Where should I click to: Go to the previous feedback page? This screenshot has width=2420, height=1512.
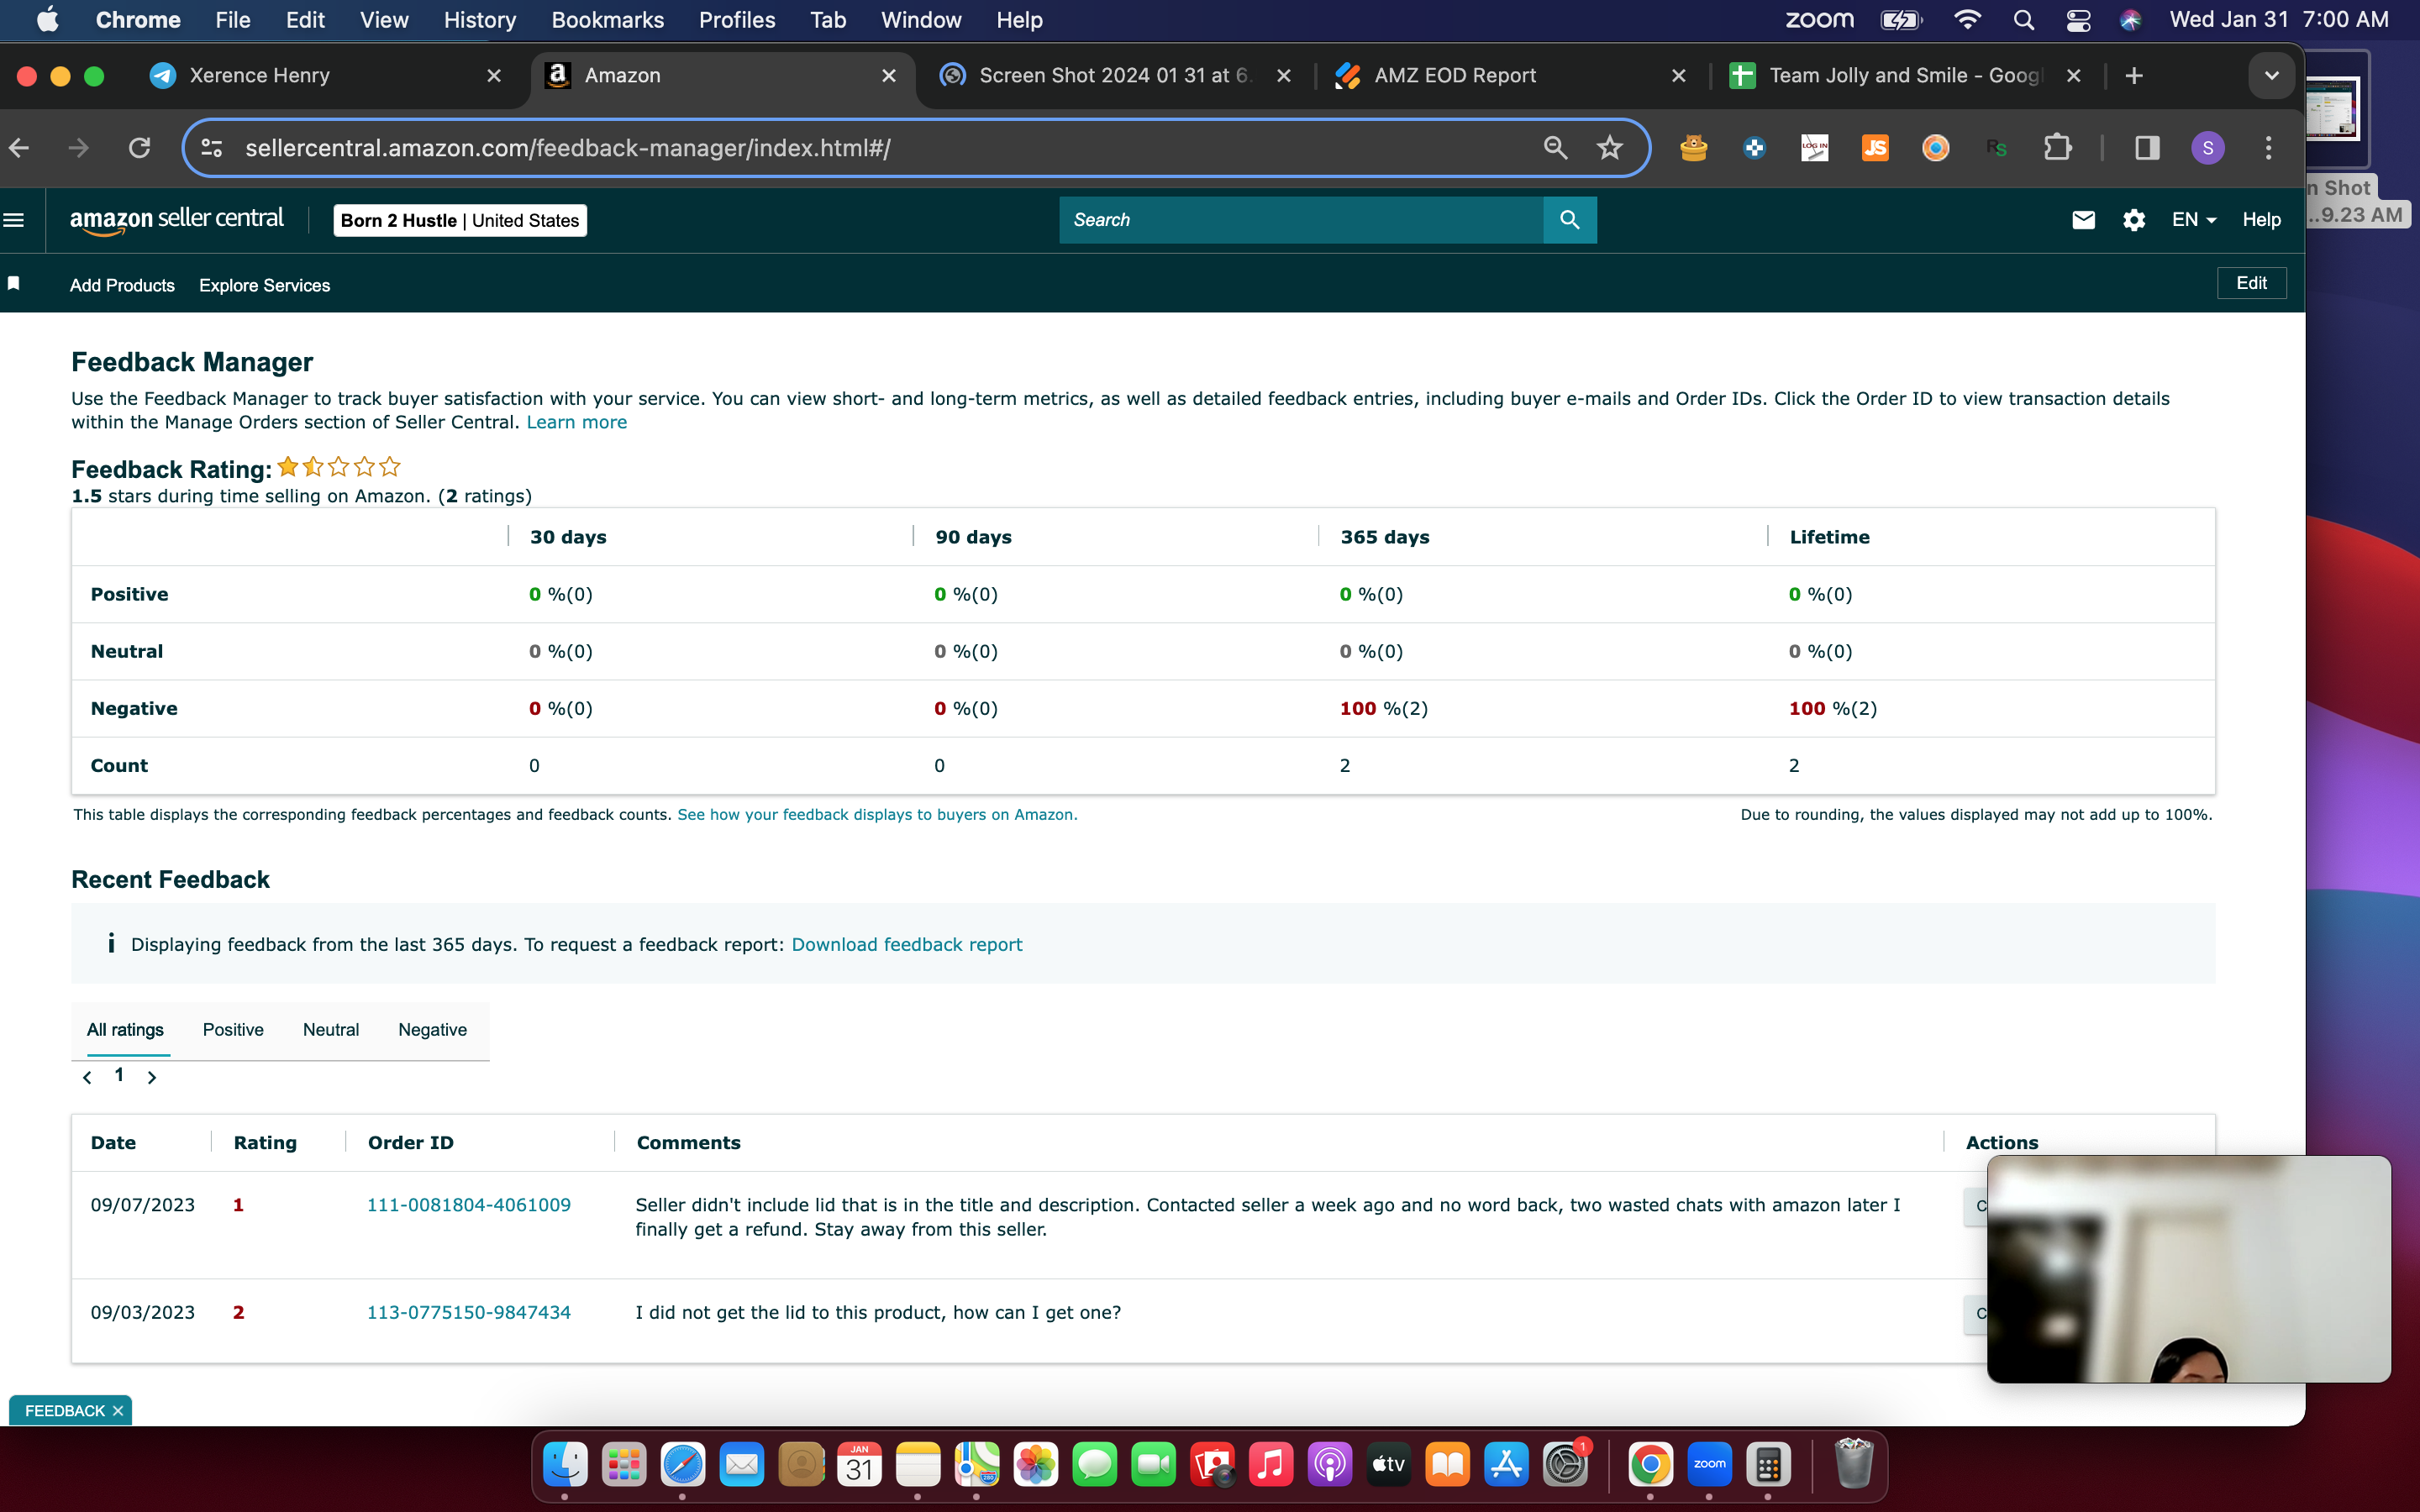click(x=88, y=1077)
